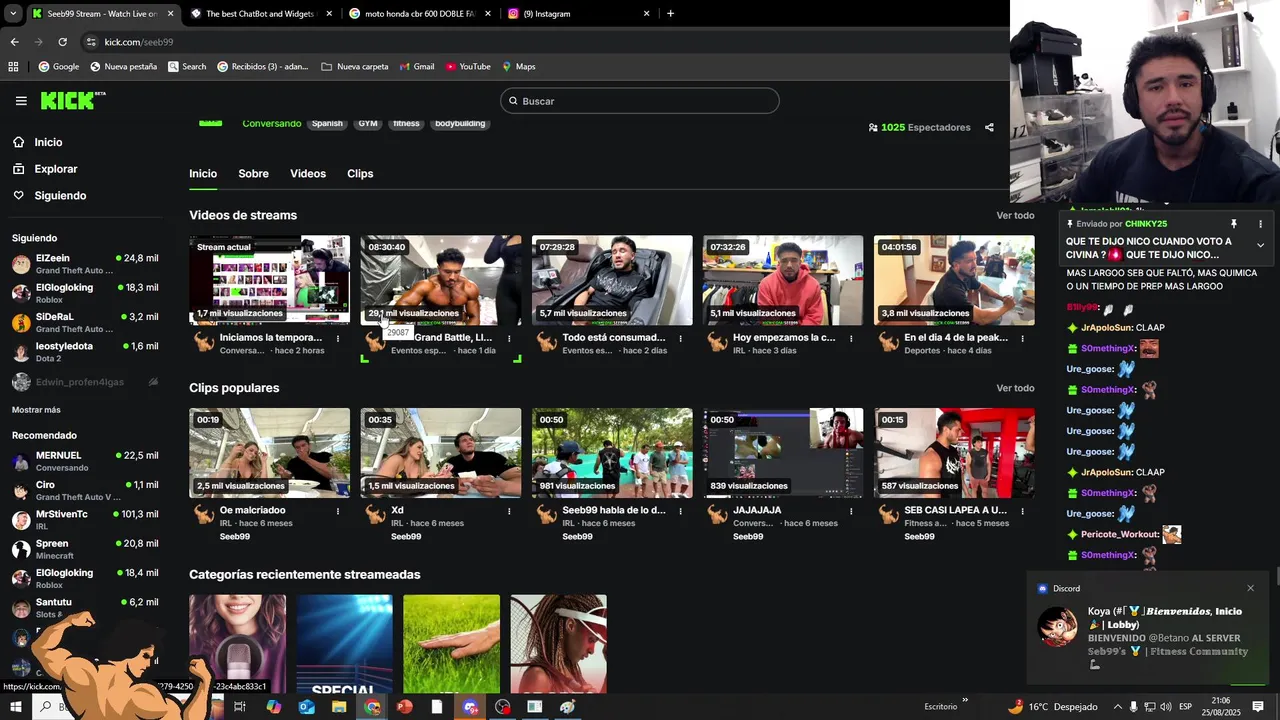Open MrStivenTc recommended channel

(x=85, y=519)
